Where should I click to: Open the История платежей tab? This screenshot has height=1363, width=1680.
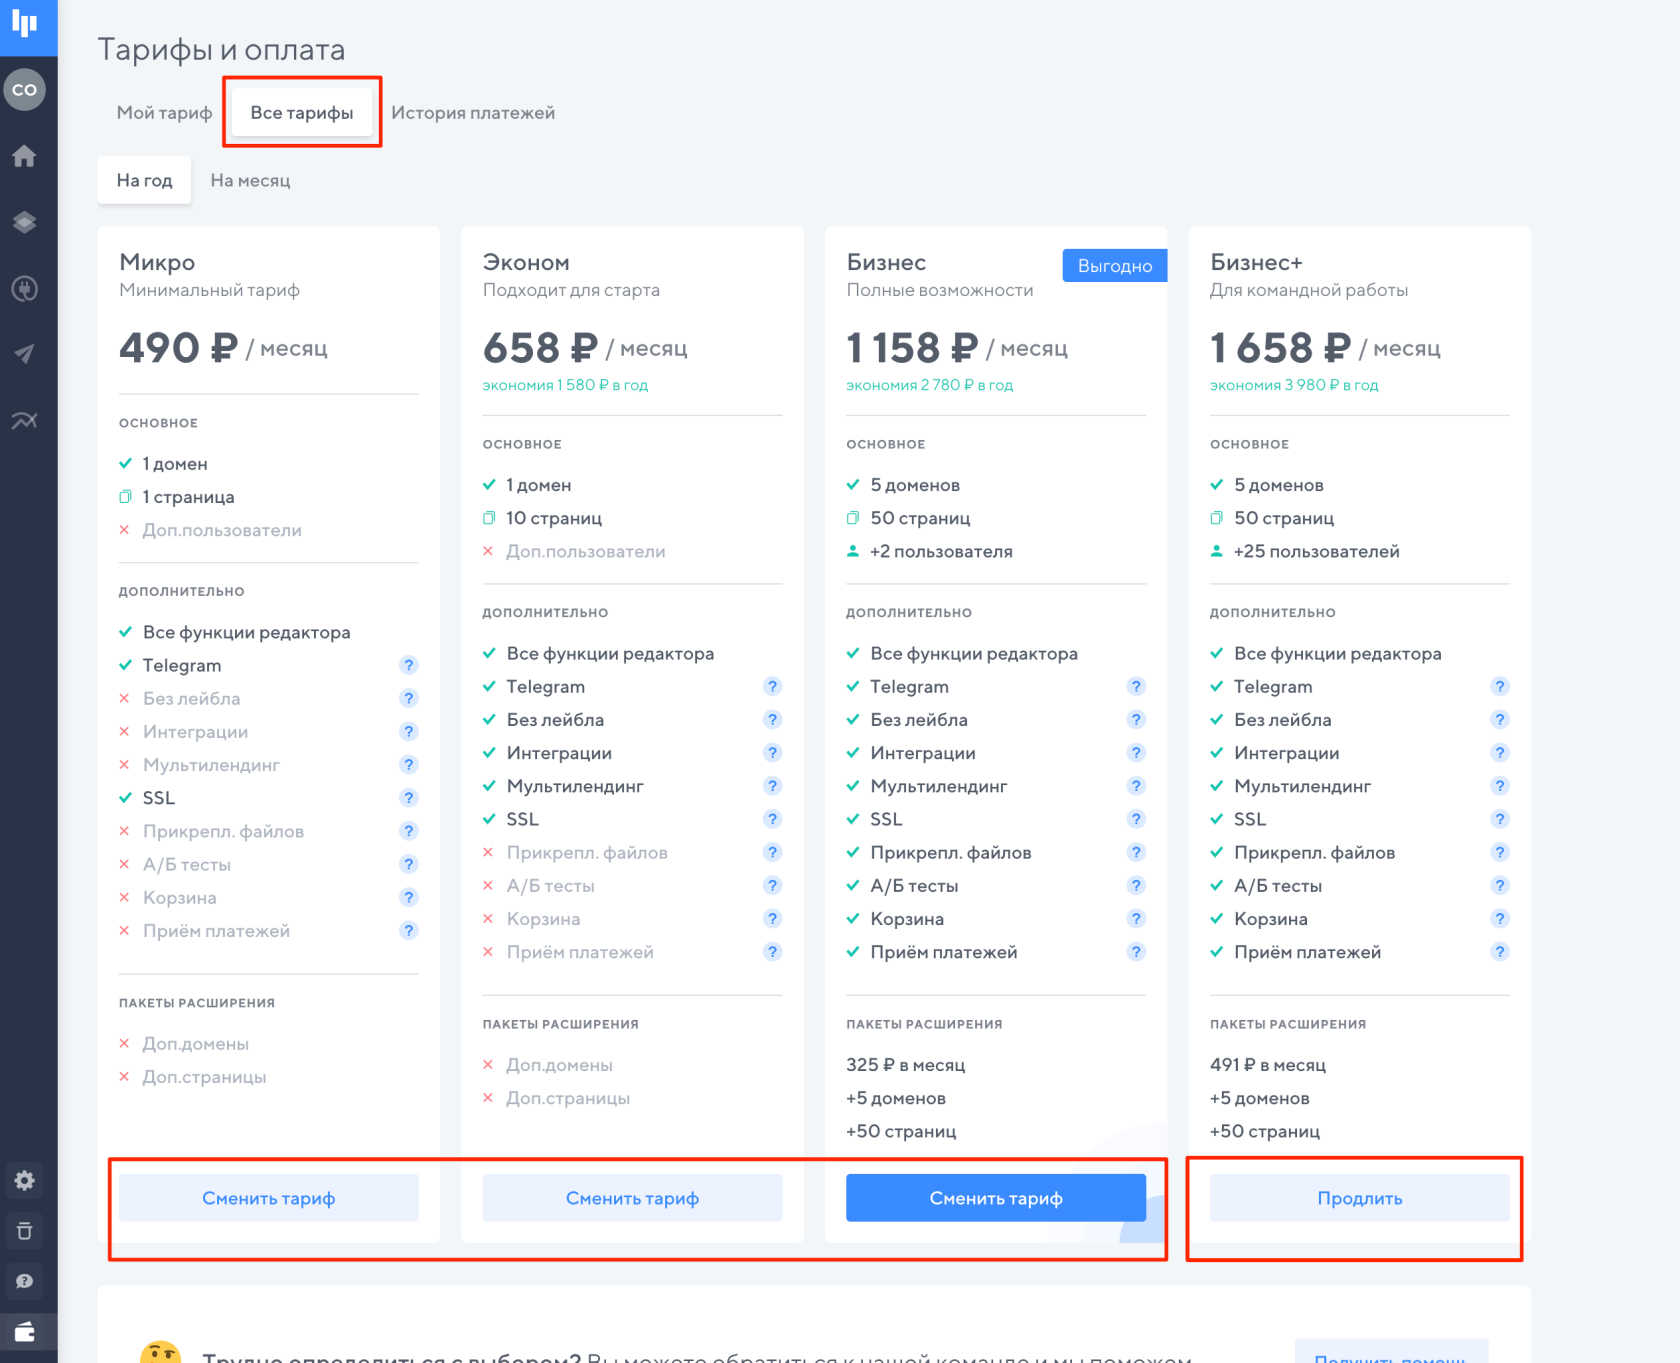coord(473,113)
